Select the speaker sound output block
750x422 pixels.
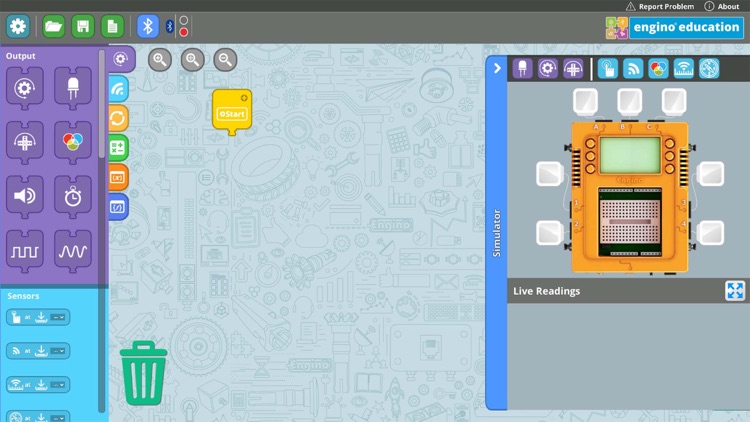click(25, 197)
